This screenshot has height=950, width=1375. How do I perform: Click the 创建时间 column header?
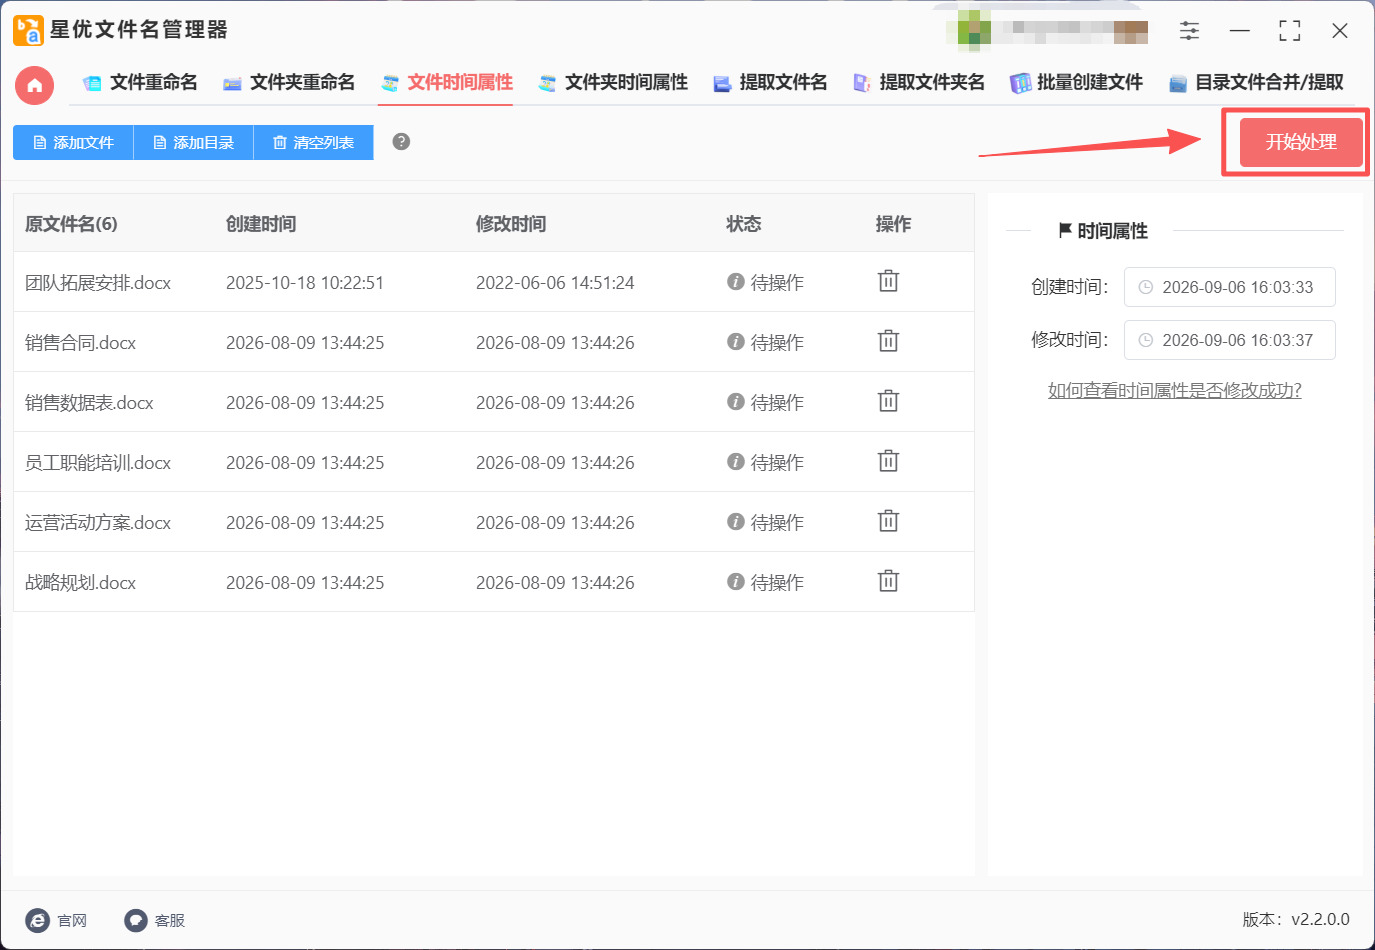click(261, 224)
